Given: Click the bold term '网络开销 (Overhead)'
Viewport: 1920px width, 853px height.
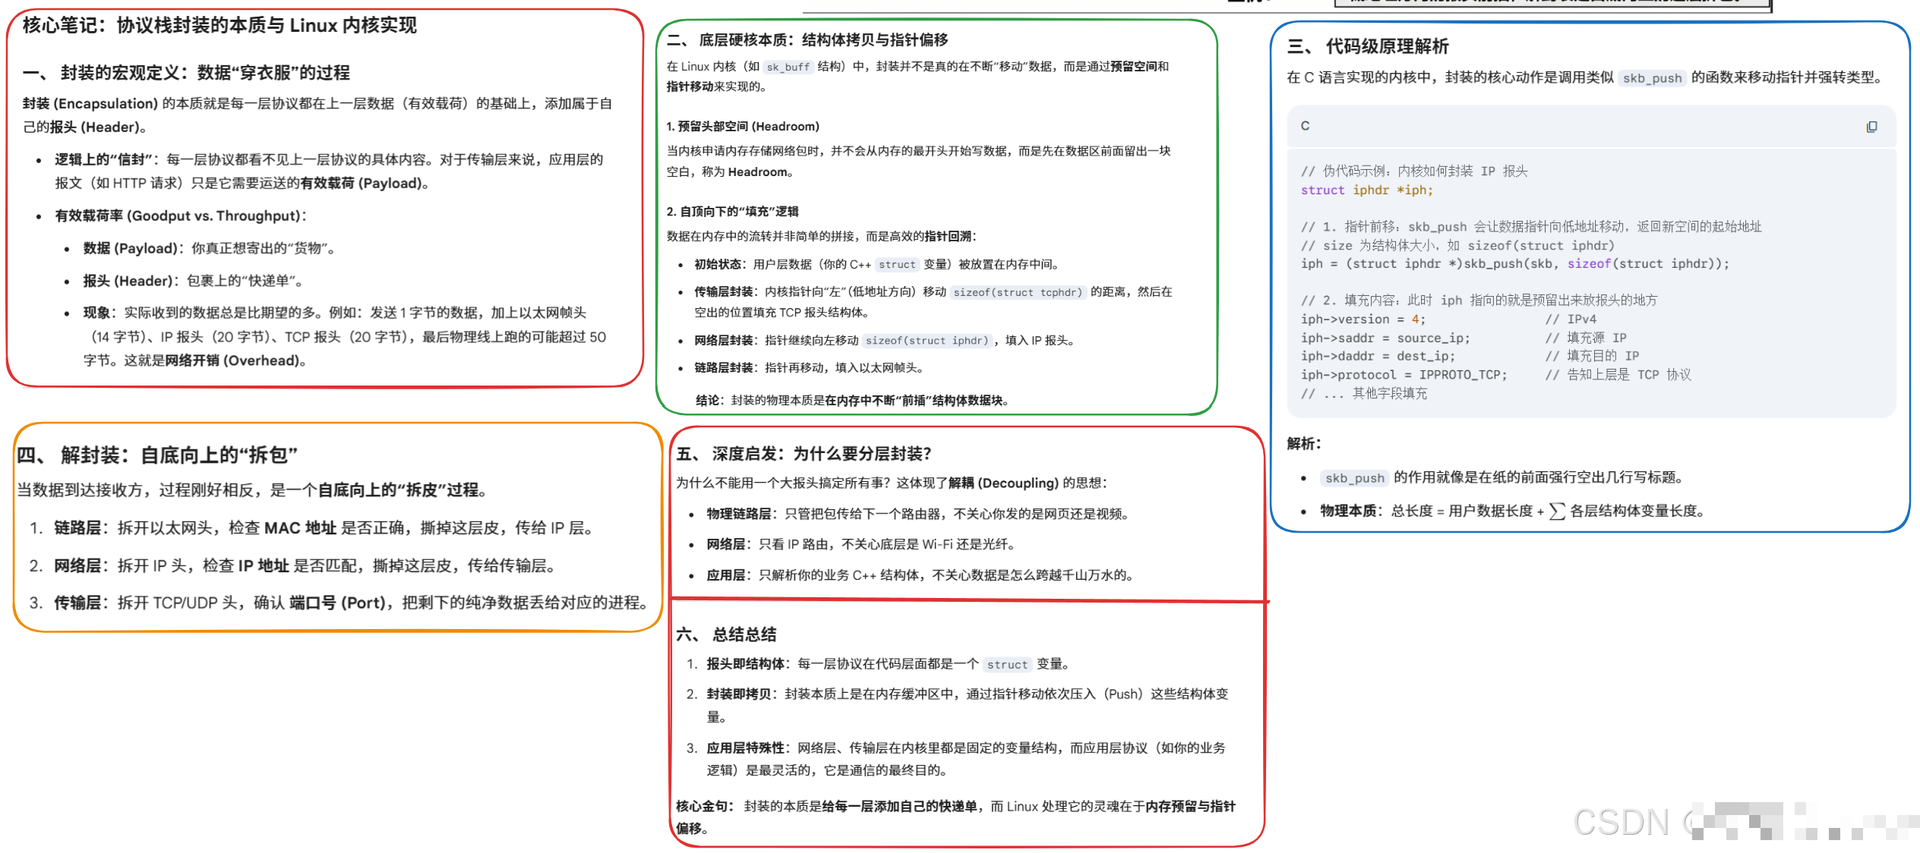Looking at the screenshot, I should 234,361.
